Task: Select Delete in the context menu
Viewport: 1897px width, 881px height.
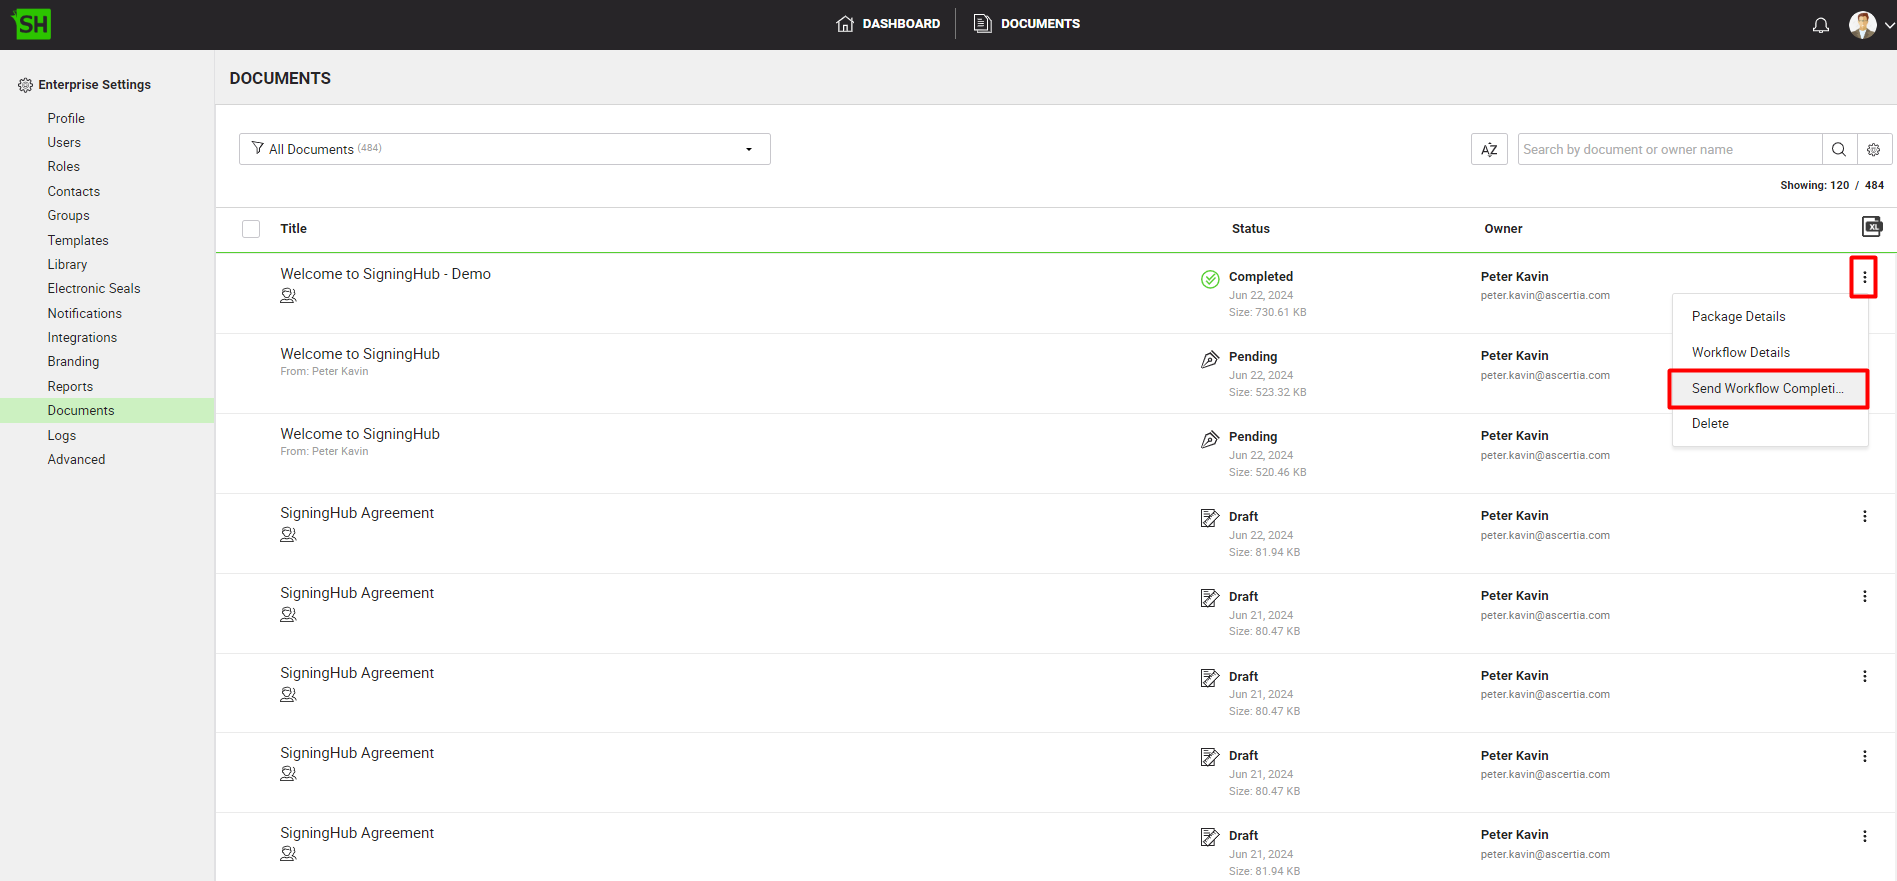Action: pyautogui.click(x=1710, y=423)
